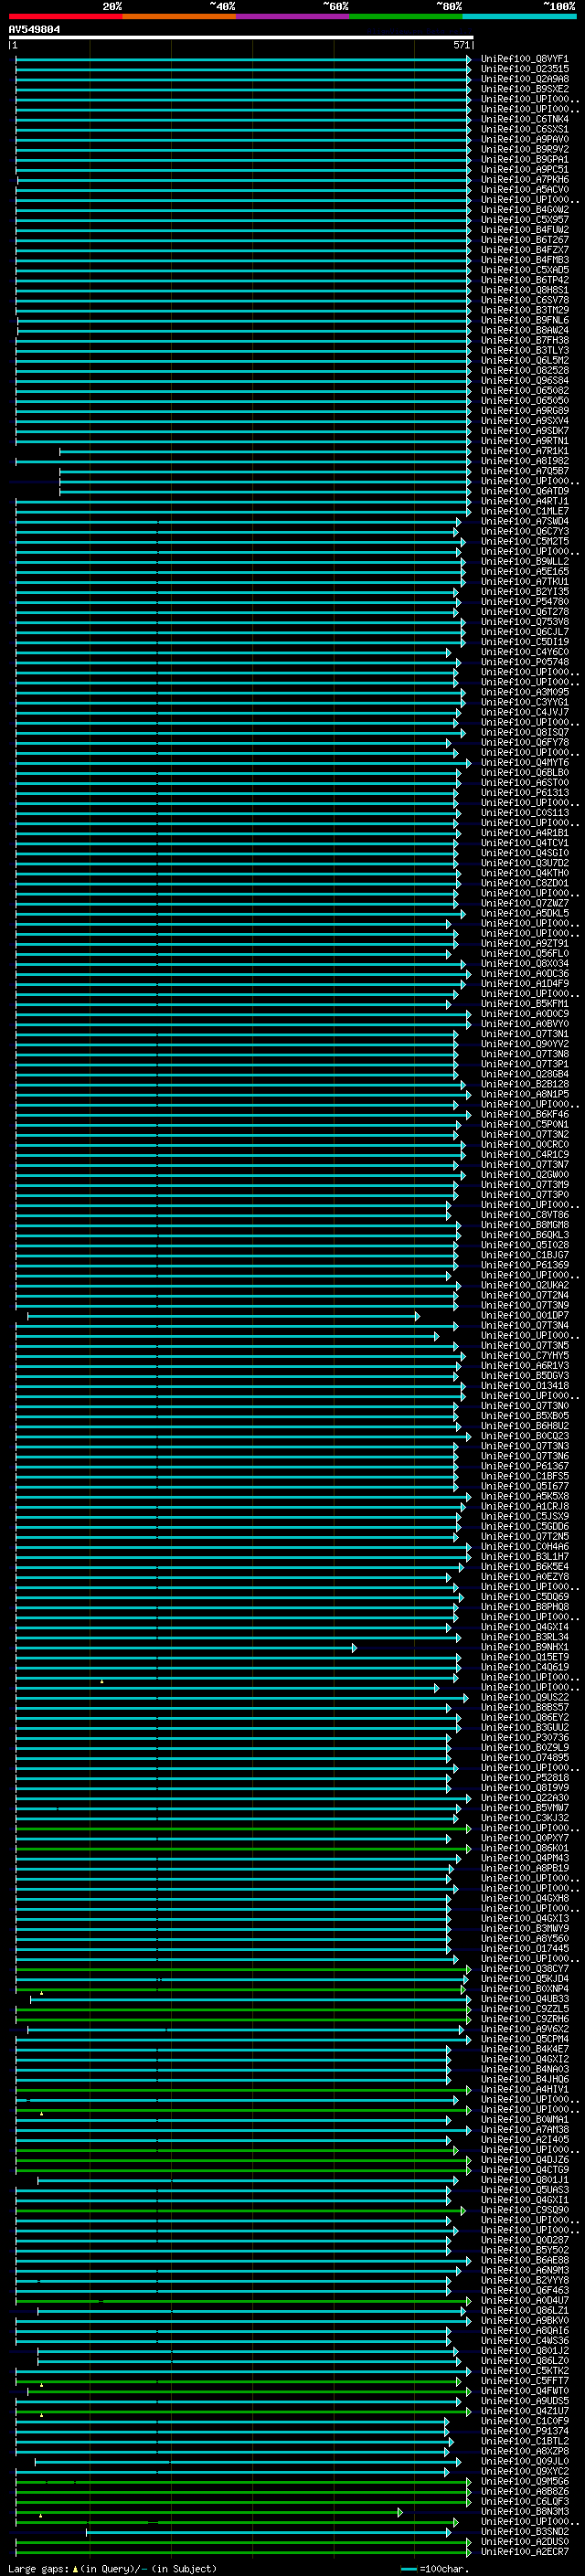
Task: Open hit UniRef100_O23515
Action: point(524,69)
